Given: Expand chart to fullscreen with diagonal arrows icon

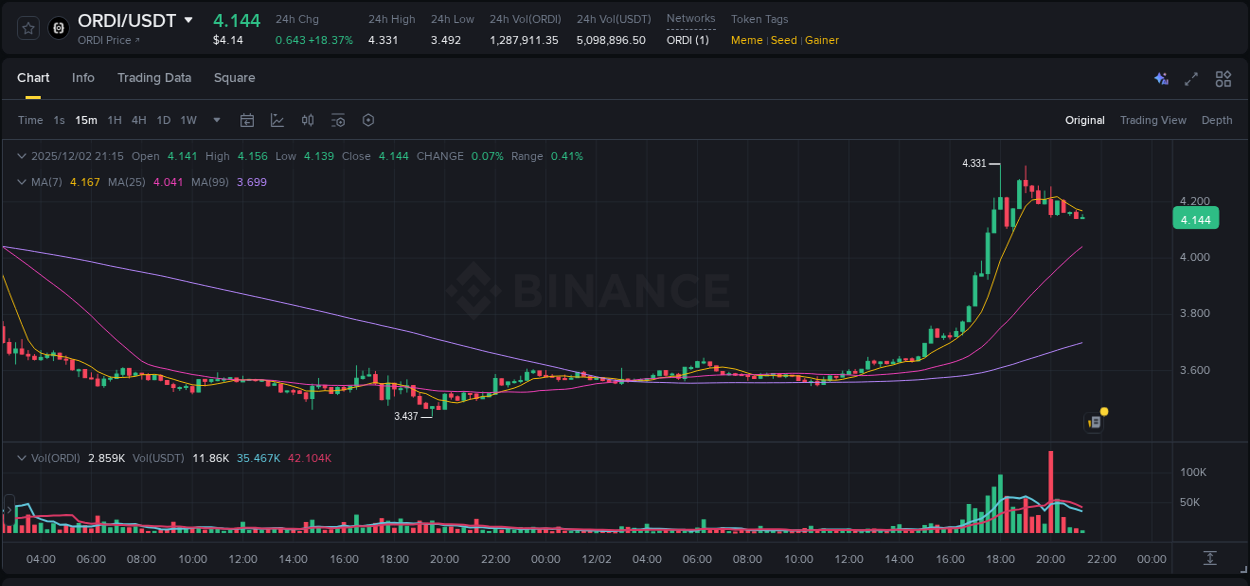Looking at the screenshot, I should click(x=1190, y=78).
